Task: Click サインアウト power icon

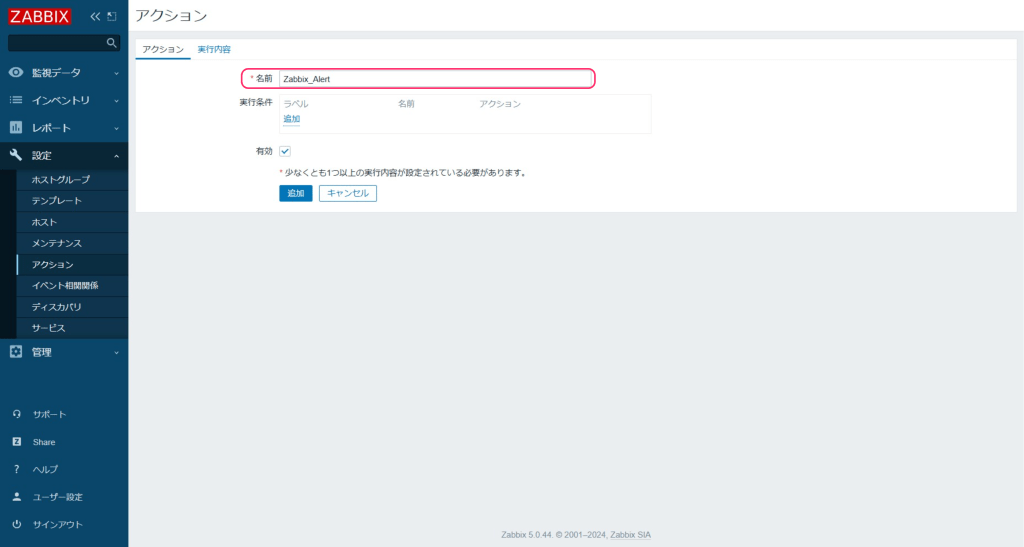Action: (17, 524)
